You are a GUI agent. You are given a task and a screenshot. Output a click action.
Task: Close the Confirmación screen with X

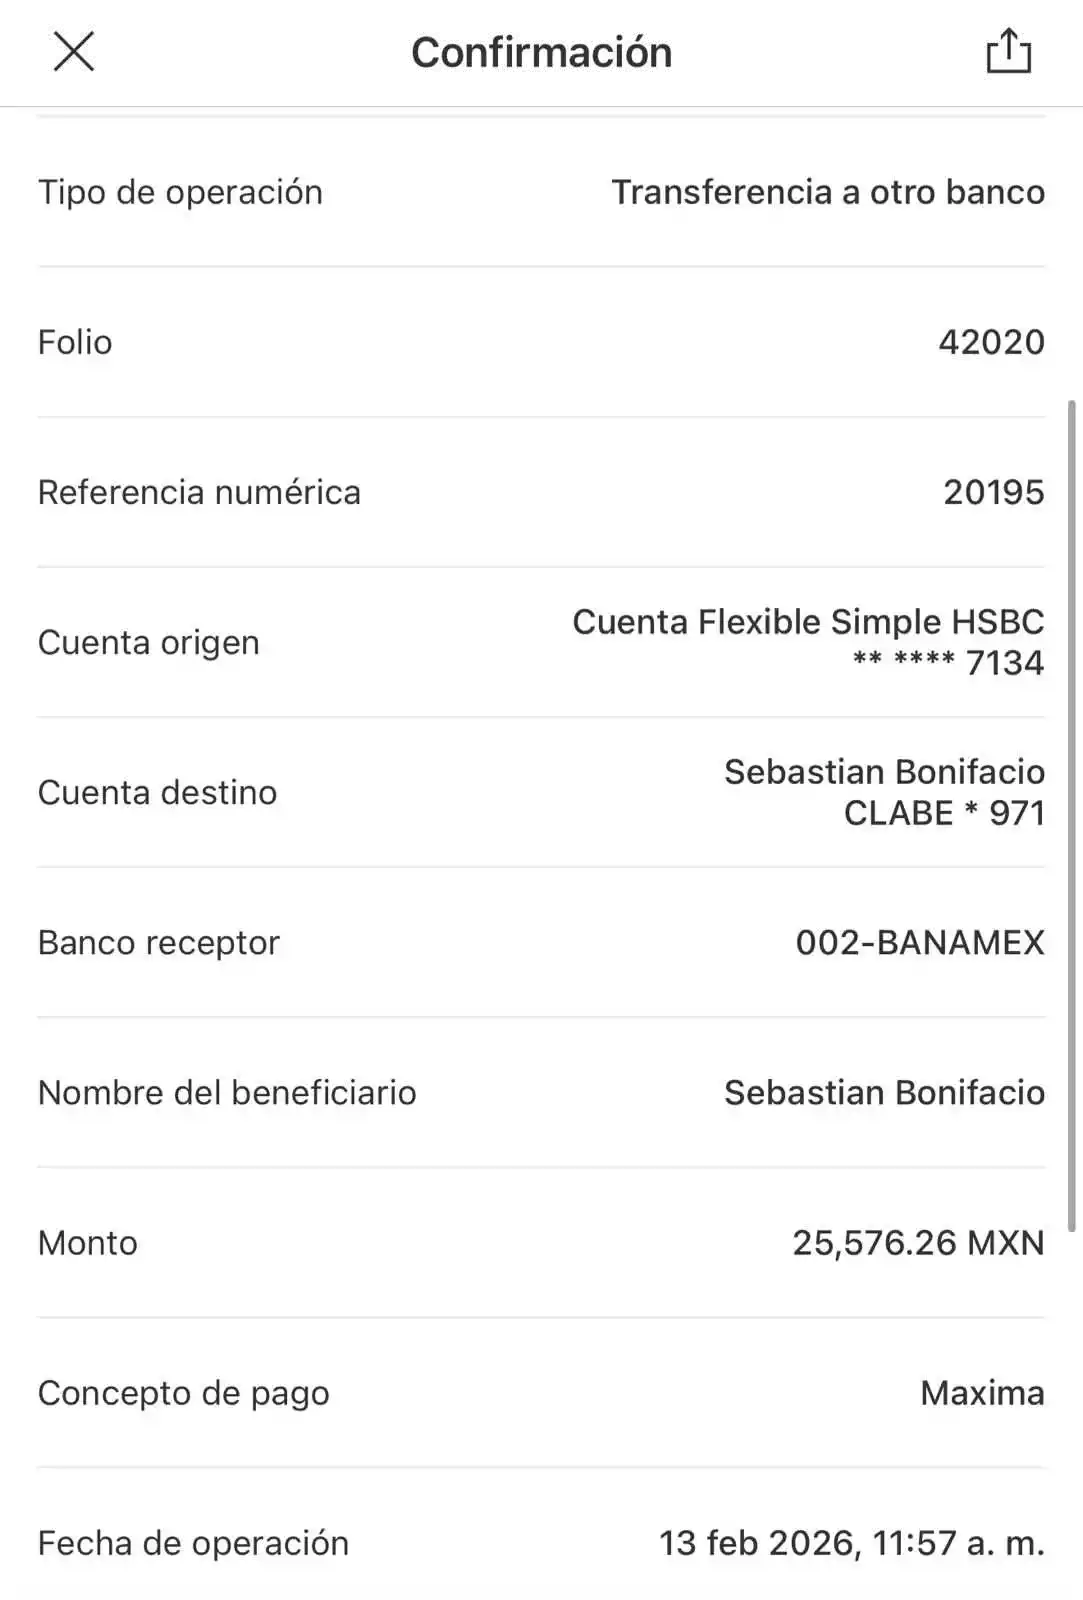72,49
